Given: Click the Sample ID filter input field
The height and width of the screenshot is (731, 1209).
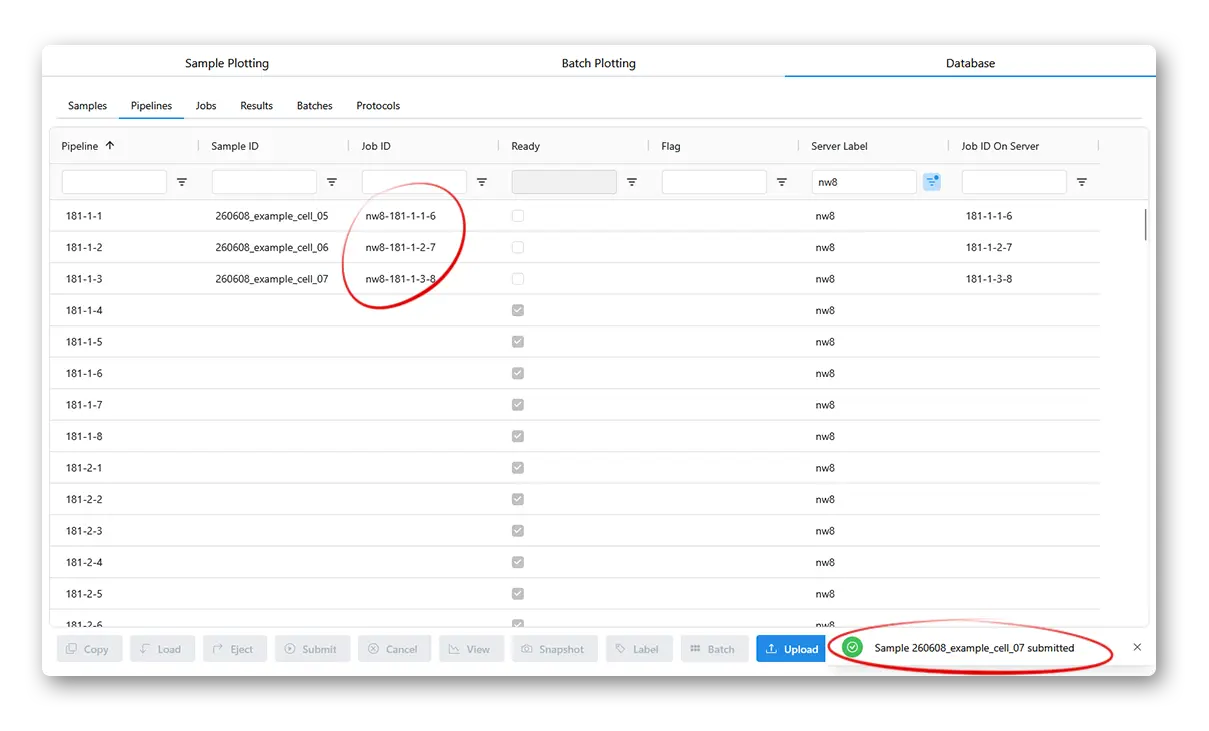Looking at the screenshot, I should 264,182.
